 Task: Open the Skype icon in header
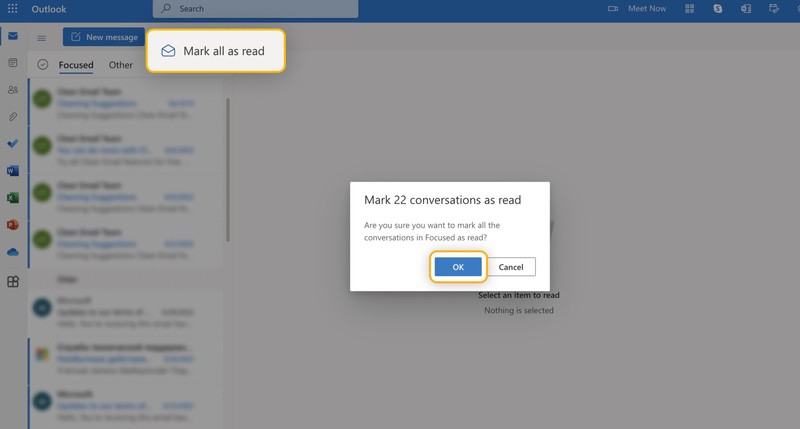tap(718, 9)
